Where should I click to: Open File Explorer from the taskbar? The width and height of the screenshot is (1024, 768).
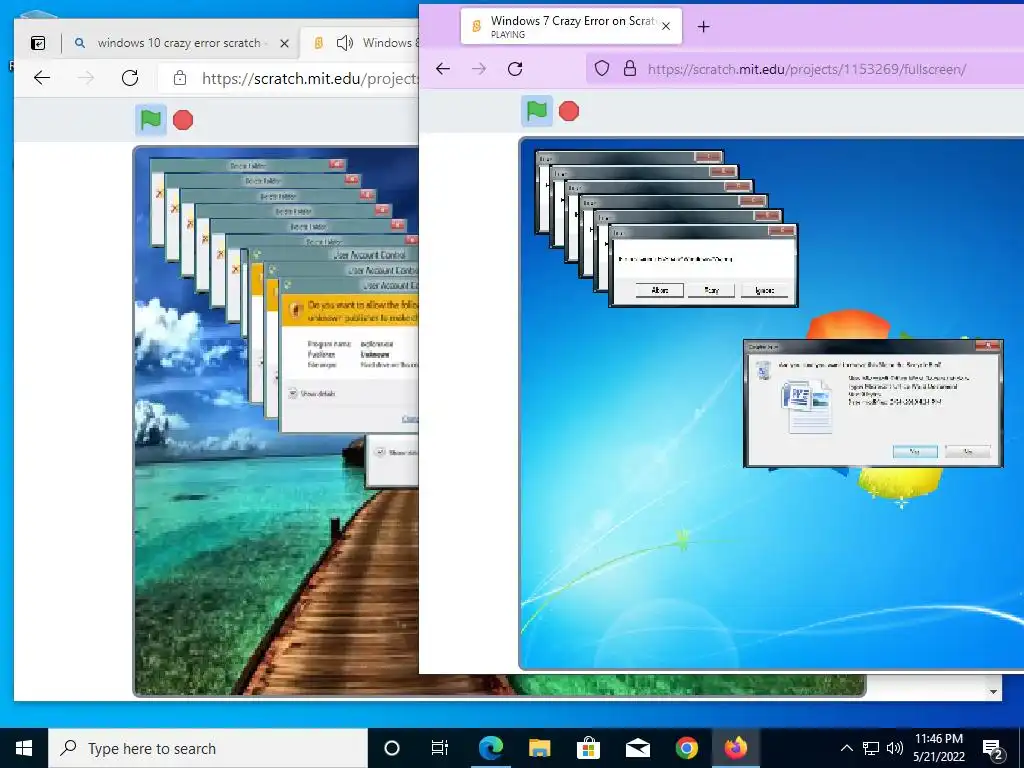[539, 748]
